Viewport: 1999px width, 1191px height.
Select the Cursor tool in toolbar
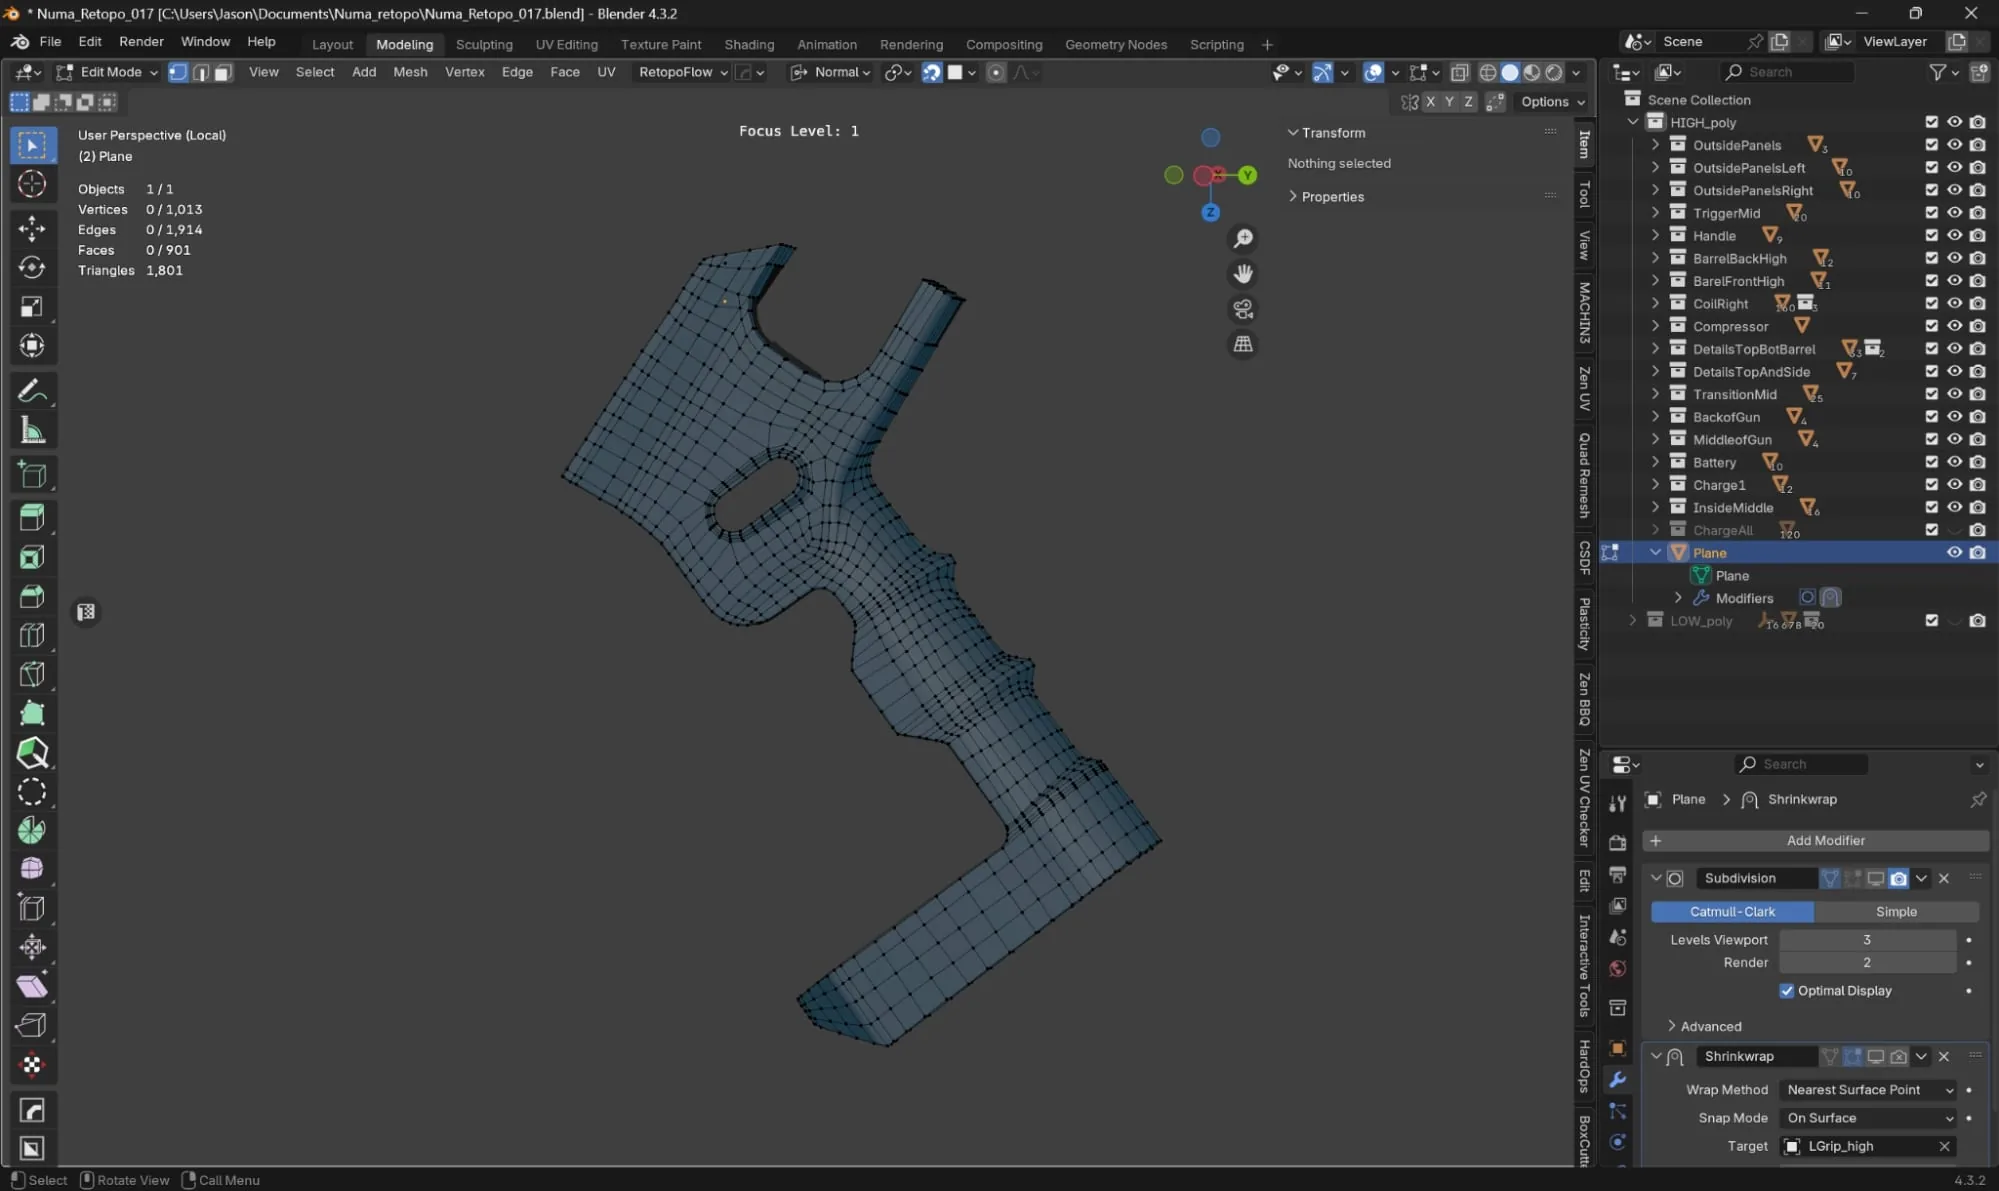32,184
